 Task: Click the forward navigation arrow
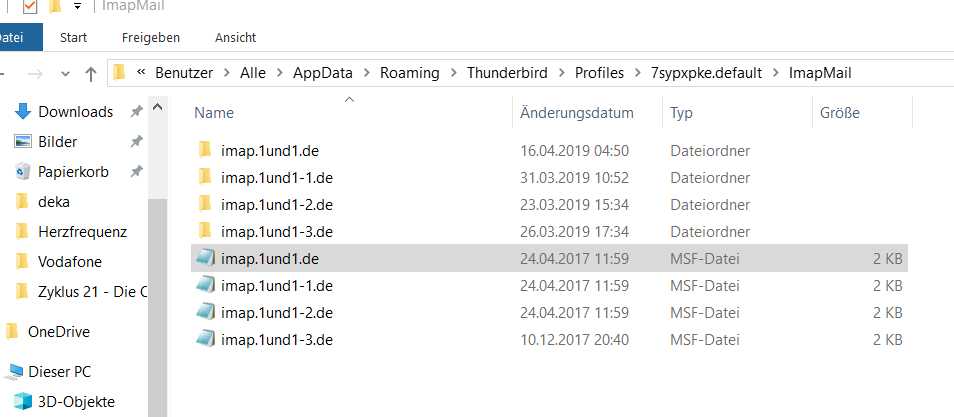(36, 73)
